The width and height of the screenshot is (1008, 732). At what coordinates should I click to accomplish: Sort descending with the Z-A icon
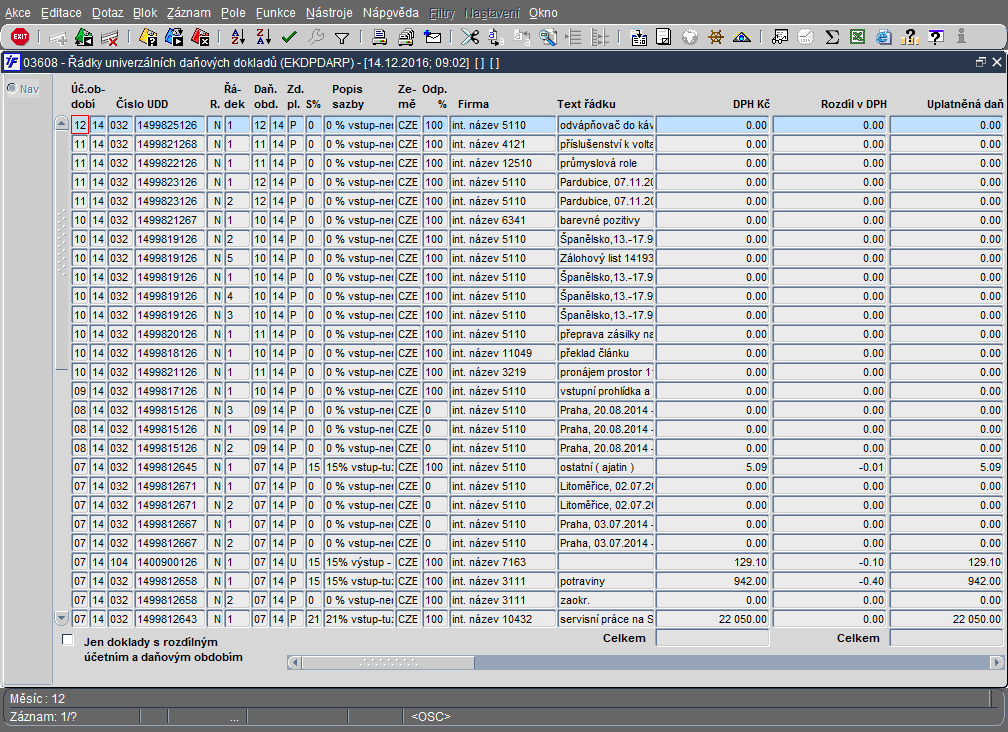pyautogui.click(x=264, y=37)
